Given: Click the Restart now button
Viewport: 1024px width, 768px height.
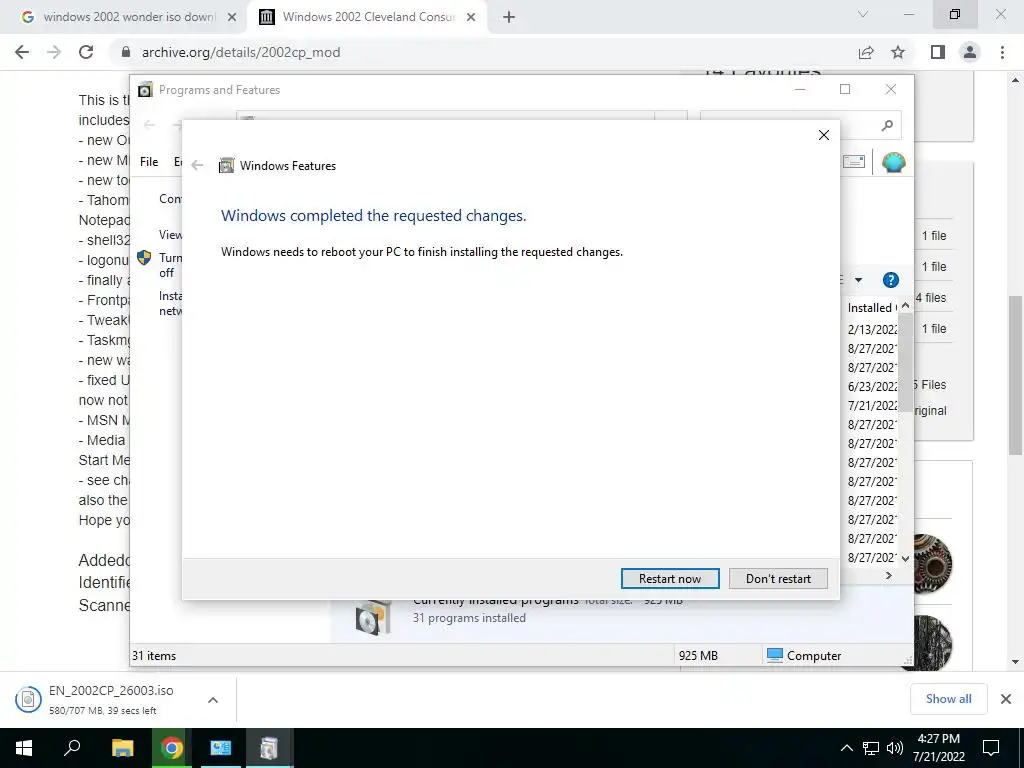Looking at the screenshot, I should [x=670, y=579].
